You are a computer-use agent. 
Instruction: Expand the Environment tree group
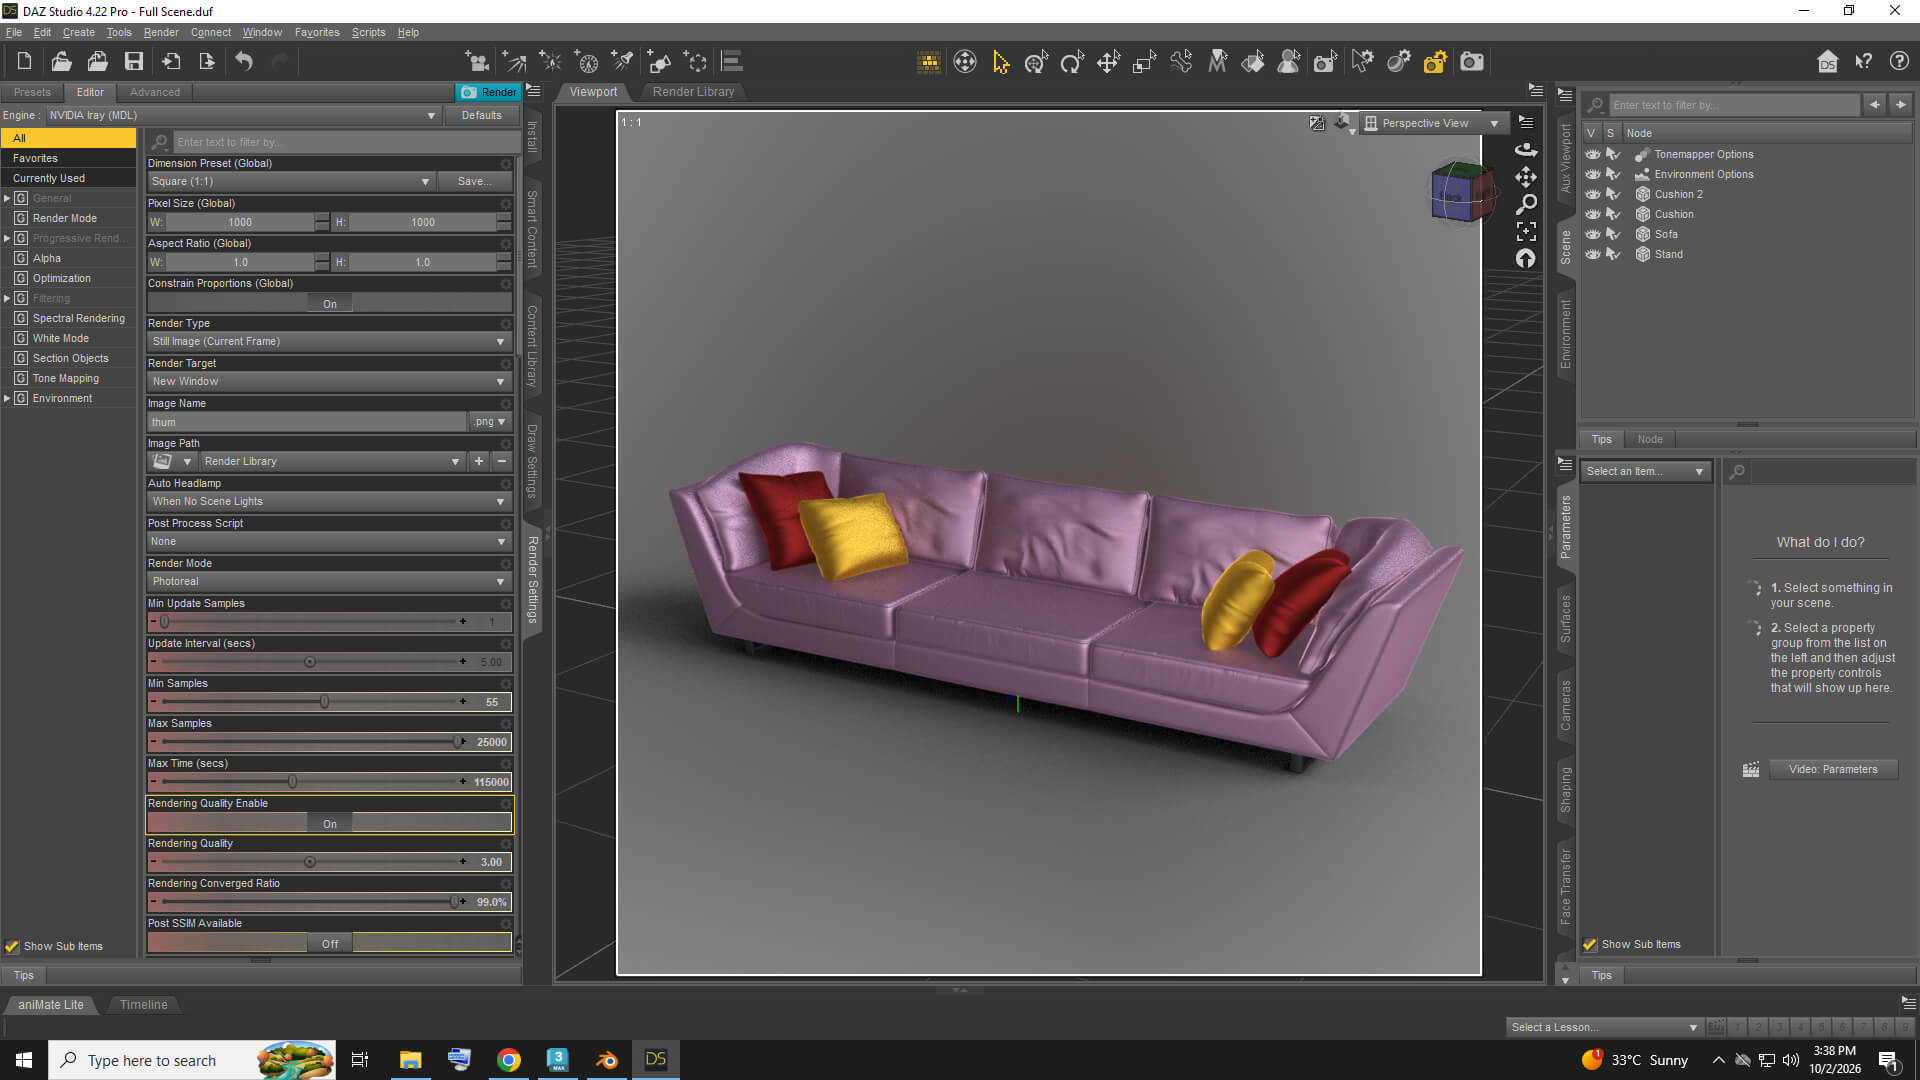7,399
